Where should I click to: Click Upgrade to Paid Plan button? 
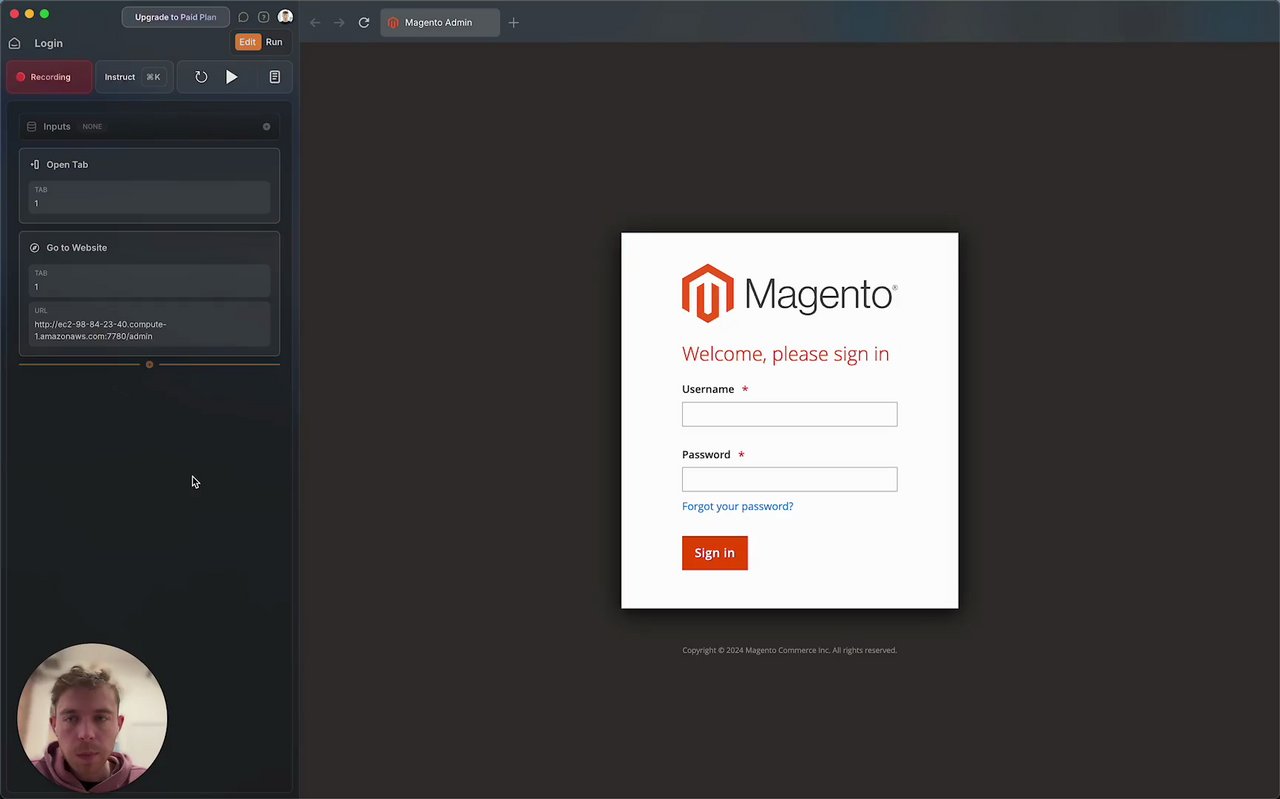[x=176, y=17]
